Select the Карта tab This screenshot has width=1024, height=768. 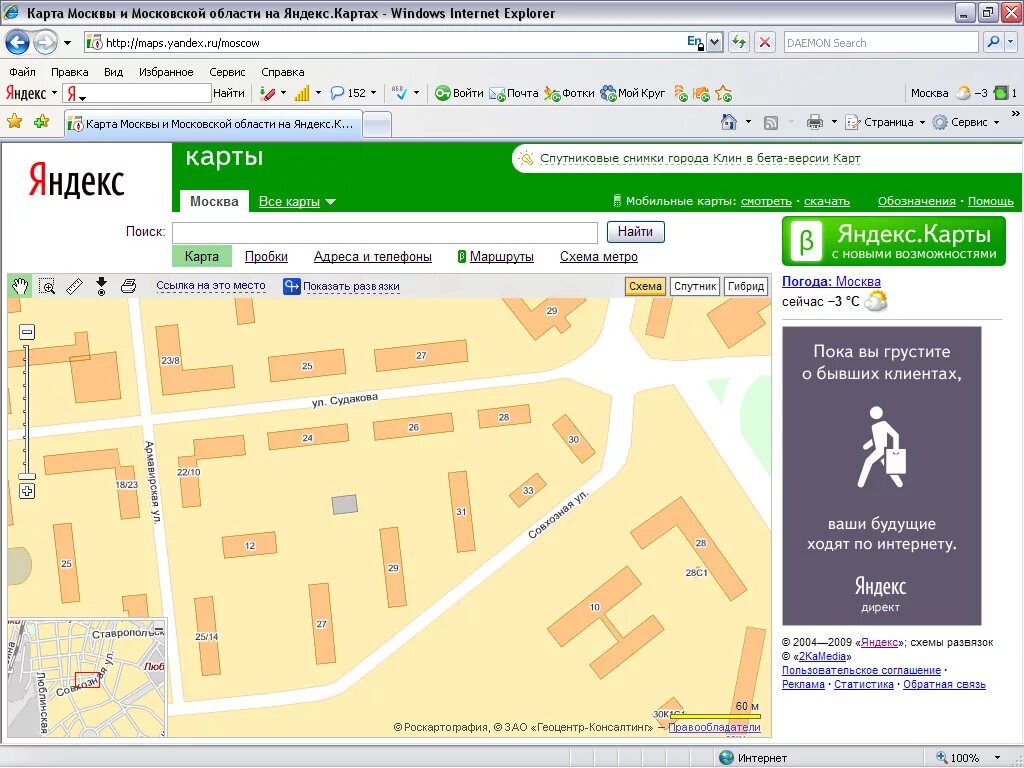[202, 257]
